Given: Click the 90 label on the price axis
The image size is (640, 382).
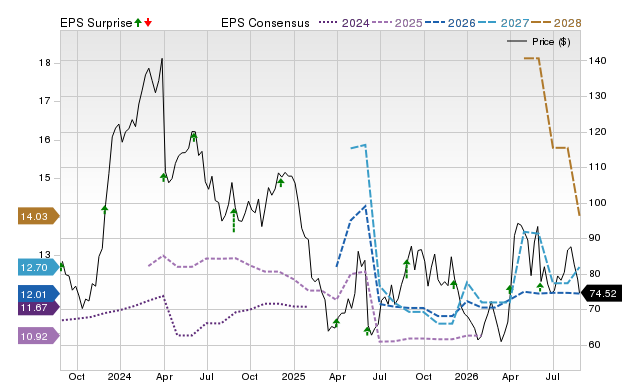Looking at the screenshot, I should (594, 238).
